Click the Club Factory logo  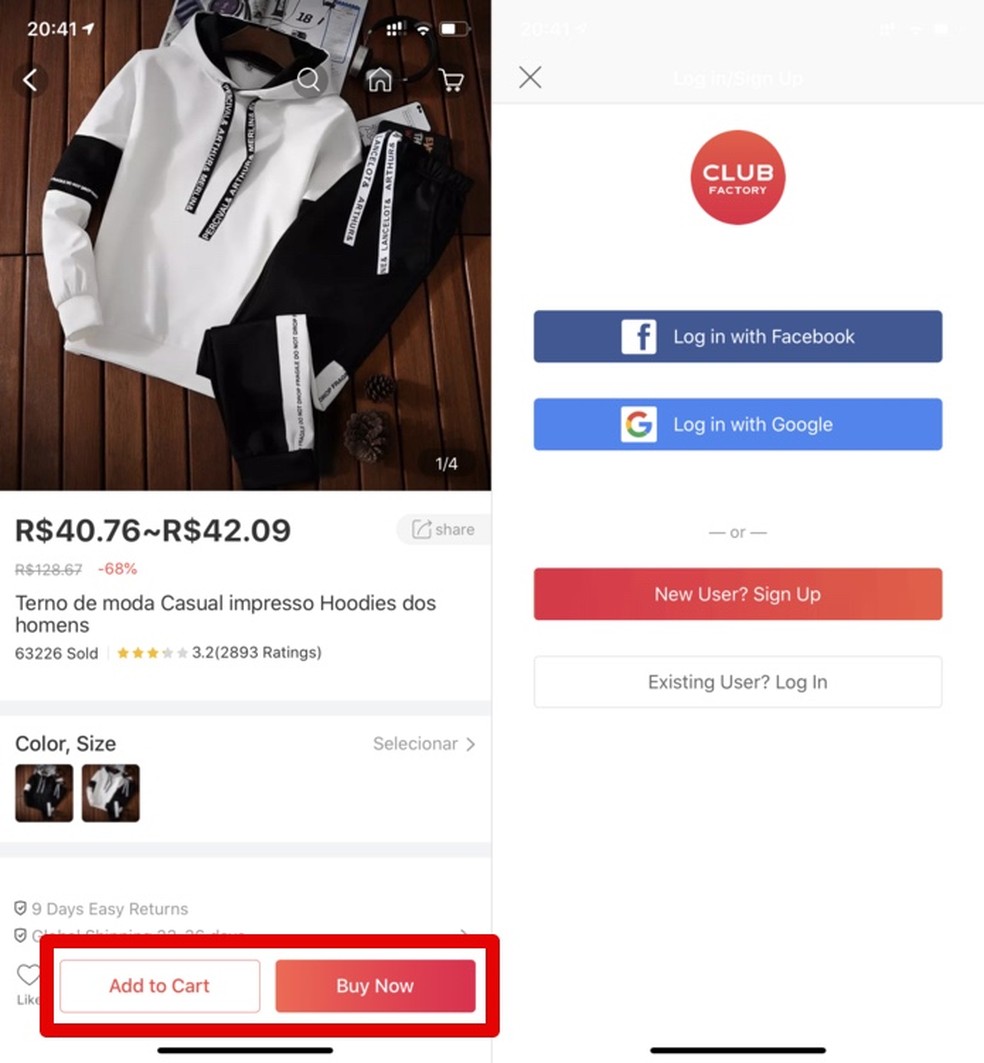tap(737, 176)
